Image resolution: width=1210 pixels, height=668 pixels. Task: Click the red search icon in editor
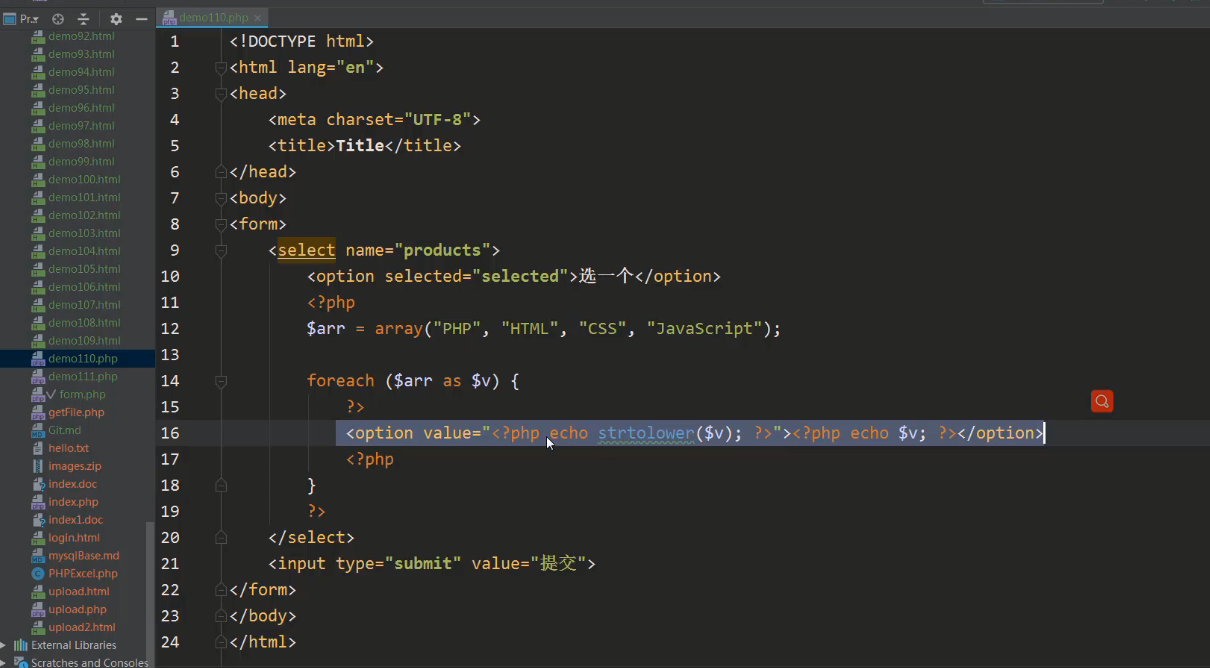point(1102,401)
